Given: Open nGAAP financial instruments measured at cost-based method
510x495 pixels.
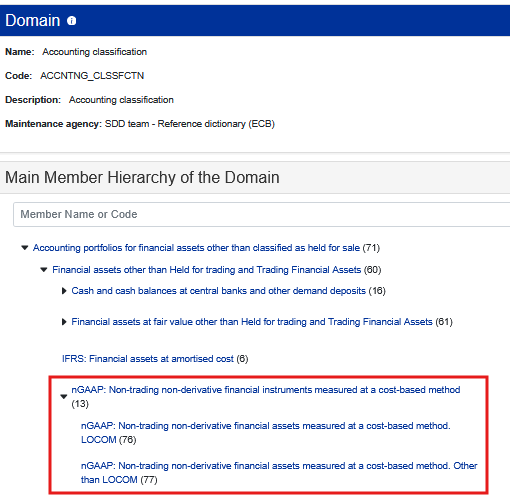Looking at the screenshot, I should click(x=266, y=390).
